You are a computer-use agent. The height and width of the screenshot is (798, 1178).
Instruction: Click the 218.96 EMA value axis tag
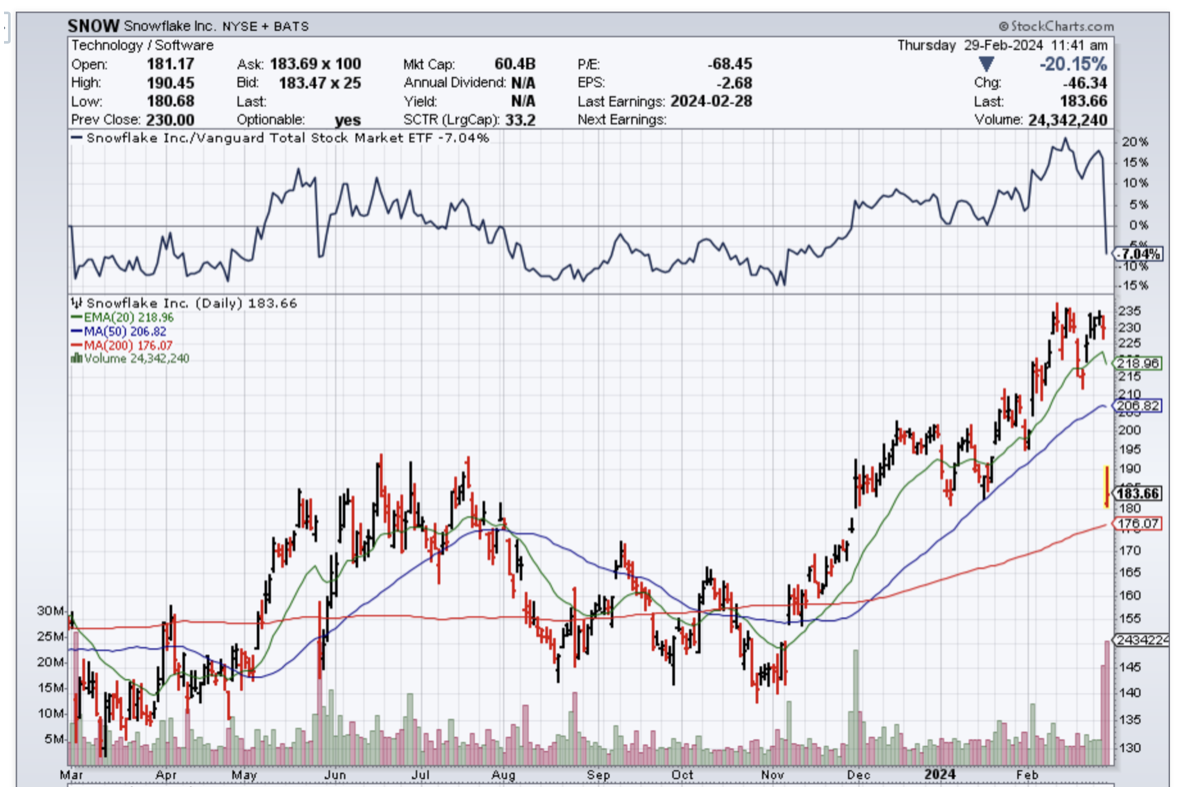1140,363
